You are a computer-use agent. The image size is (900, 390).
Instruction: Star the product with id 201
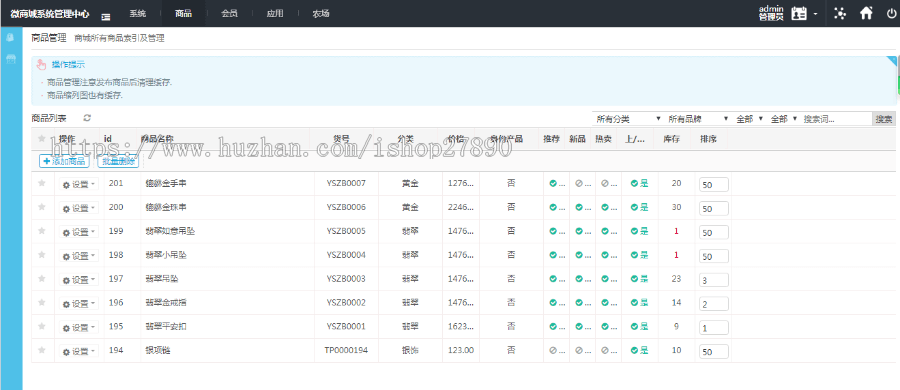(x=41, y=183)
